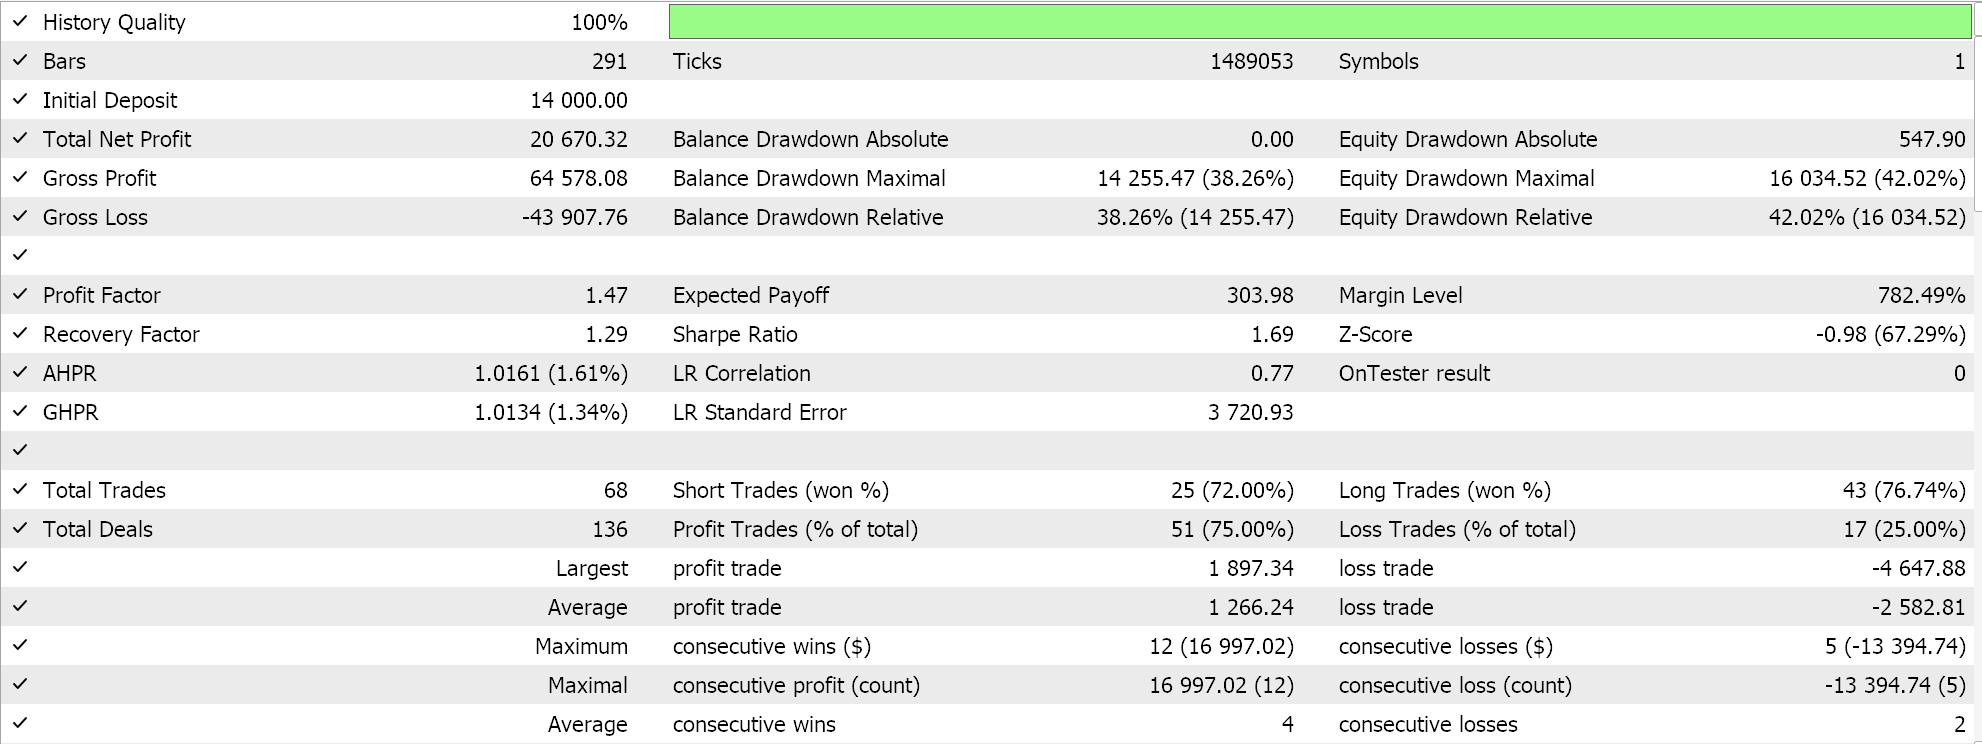Image resolution: width=1982 pixels, height=744 pixels.
Task: Uncheck the Bars row checkmark
Action: pyautogui.click(x=20, y=60)
